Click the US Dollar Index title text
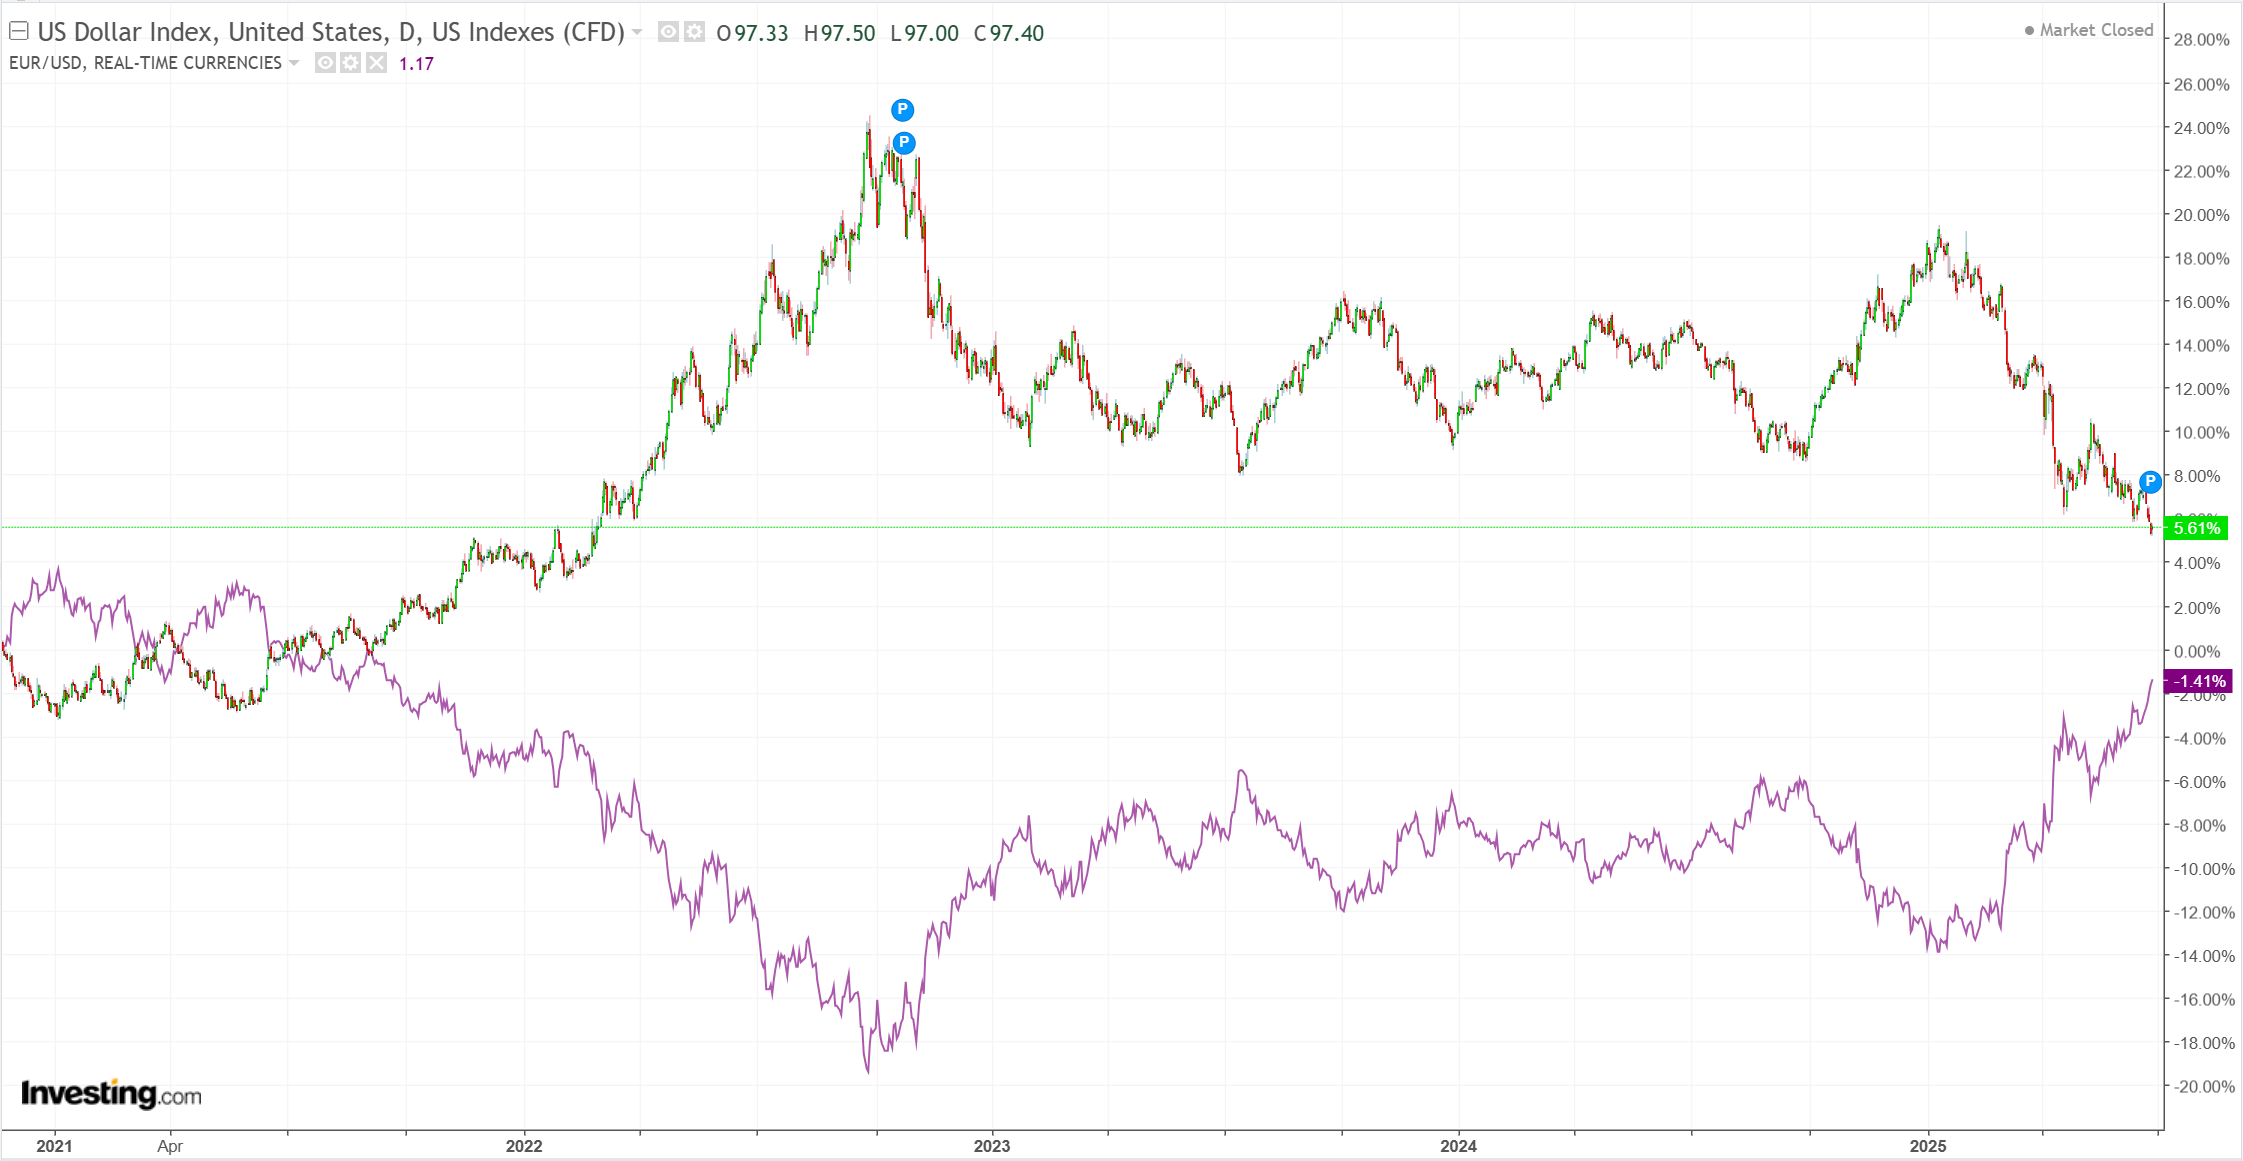This screenshot has height=1161, width=2243. tap(330, 32)
